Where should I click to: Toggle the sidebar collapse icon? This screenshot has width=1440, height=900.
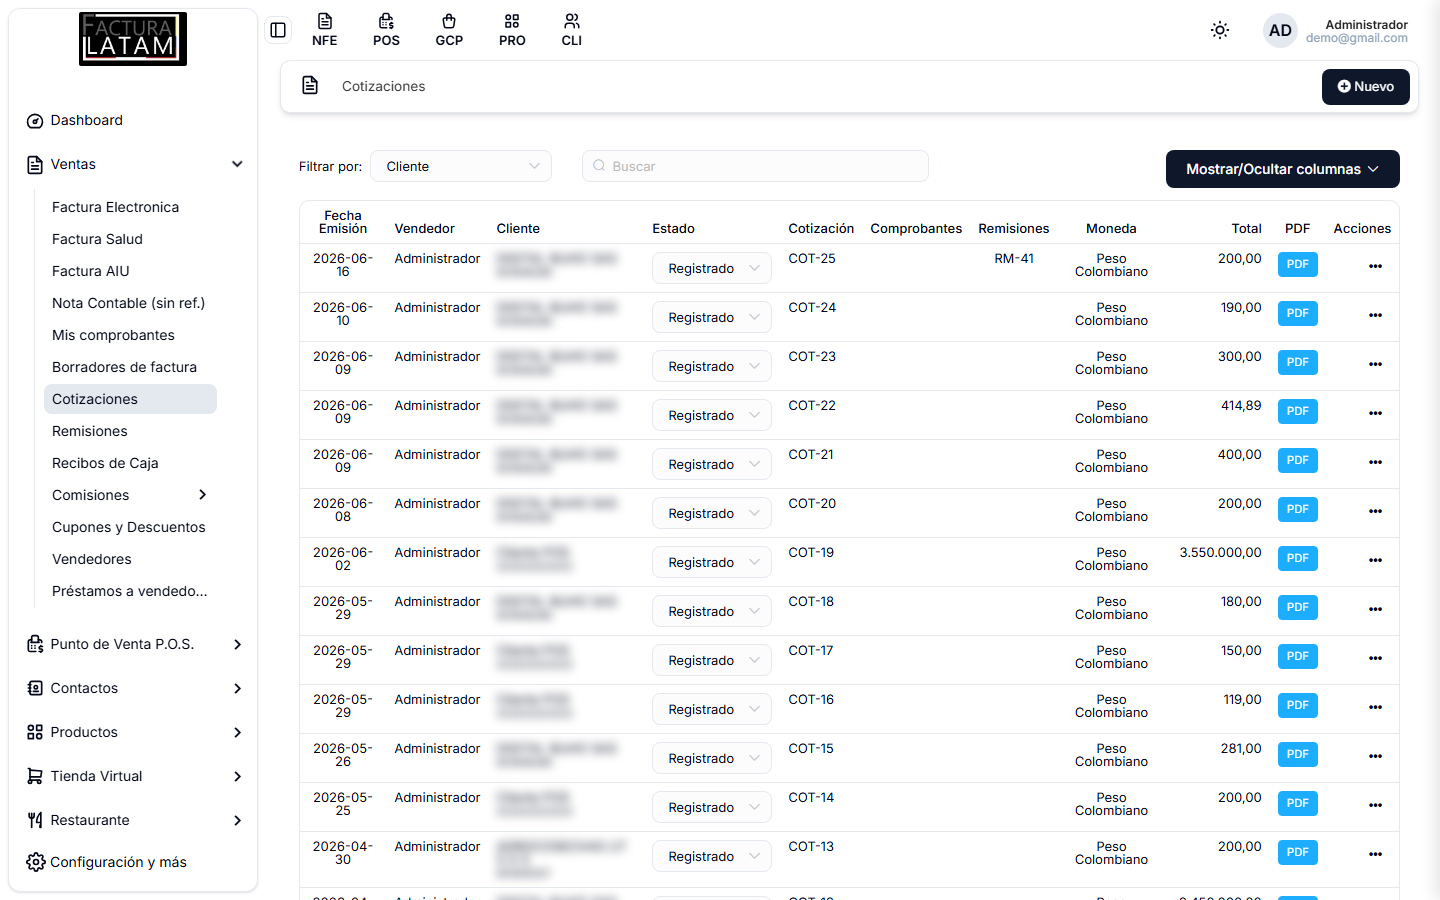point(278,30)
